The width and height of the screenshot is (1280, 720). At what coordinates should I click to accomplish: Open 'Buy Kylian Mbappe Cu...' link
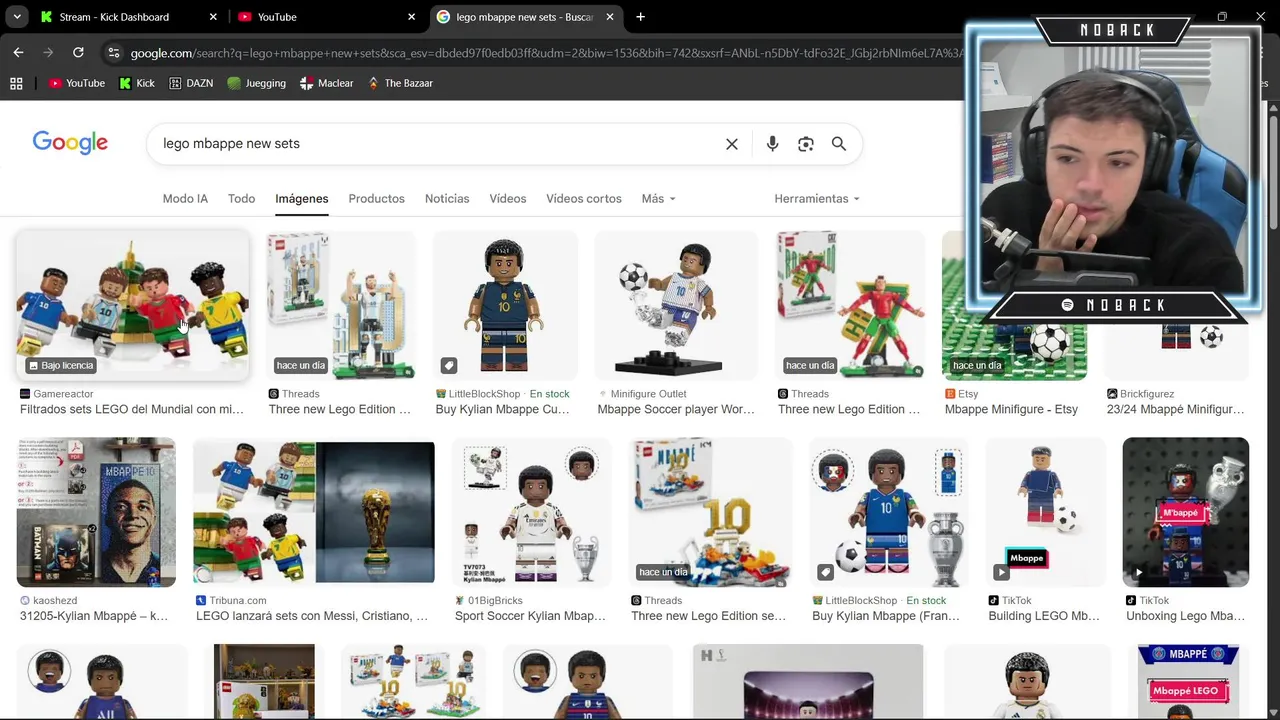503,409
